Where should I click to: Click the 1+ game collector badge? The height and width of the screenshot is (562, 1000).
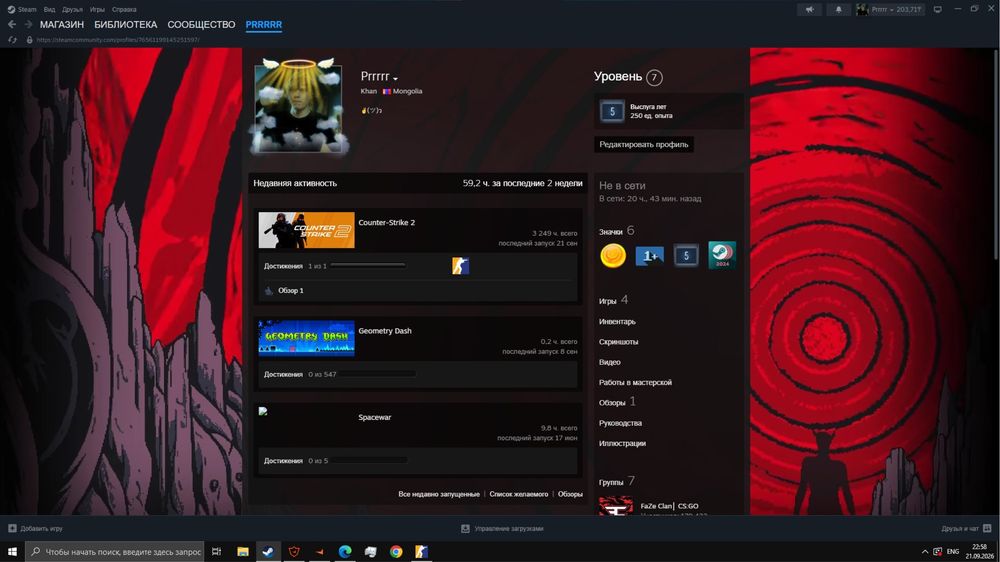tap(649, 256)
